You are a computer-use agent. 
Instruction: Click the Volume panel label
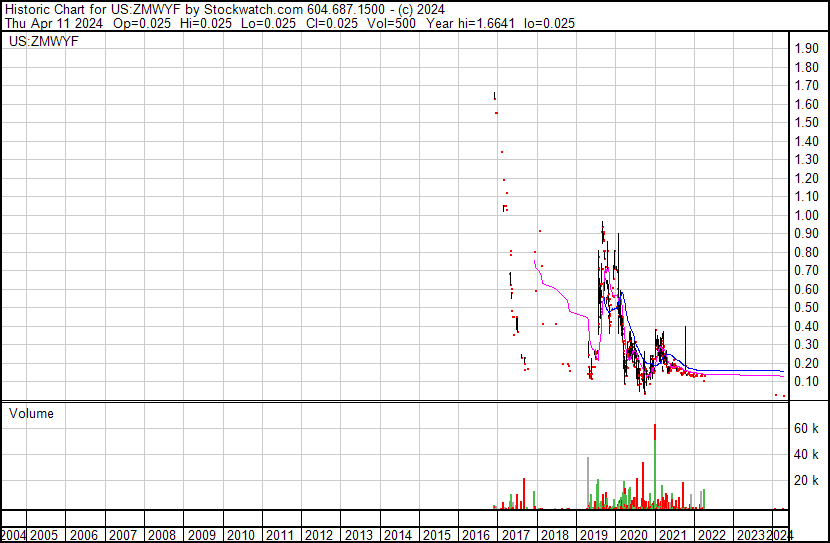pyautogui.click(x=31, y=413)
